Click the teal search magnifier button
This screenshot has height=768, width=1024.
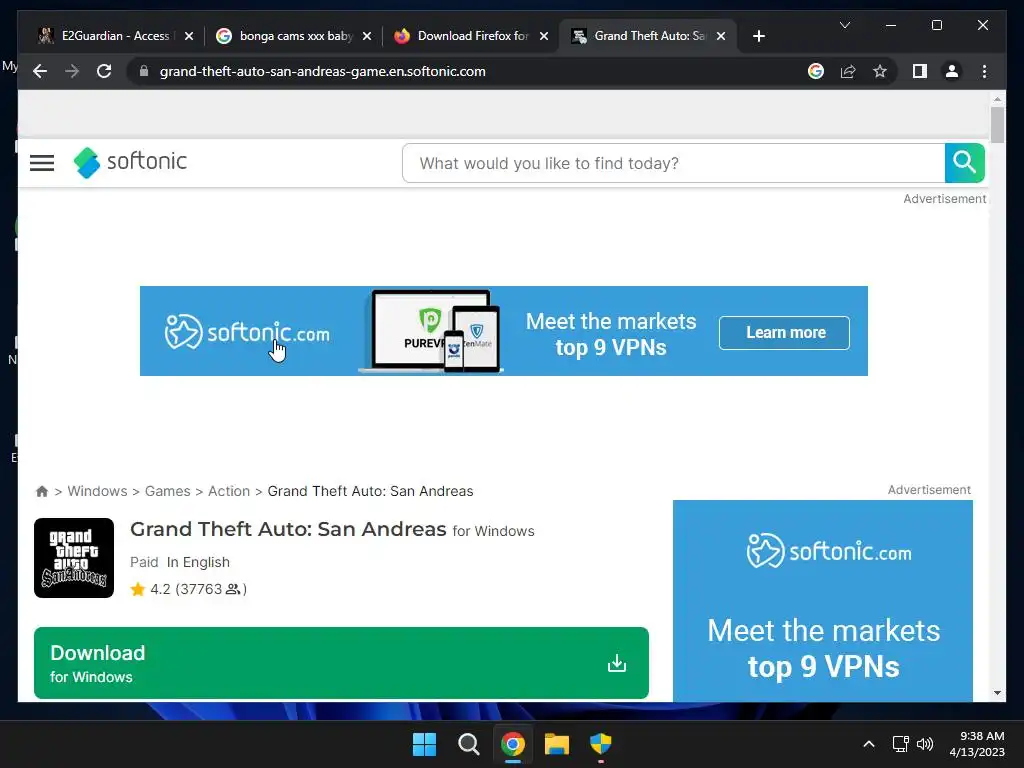964,163
